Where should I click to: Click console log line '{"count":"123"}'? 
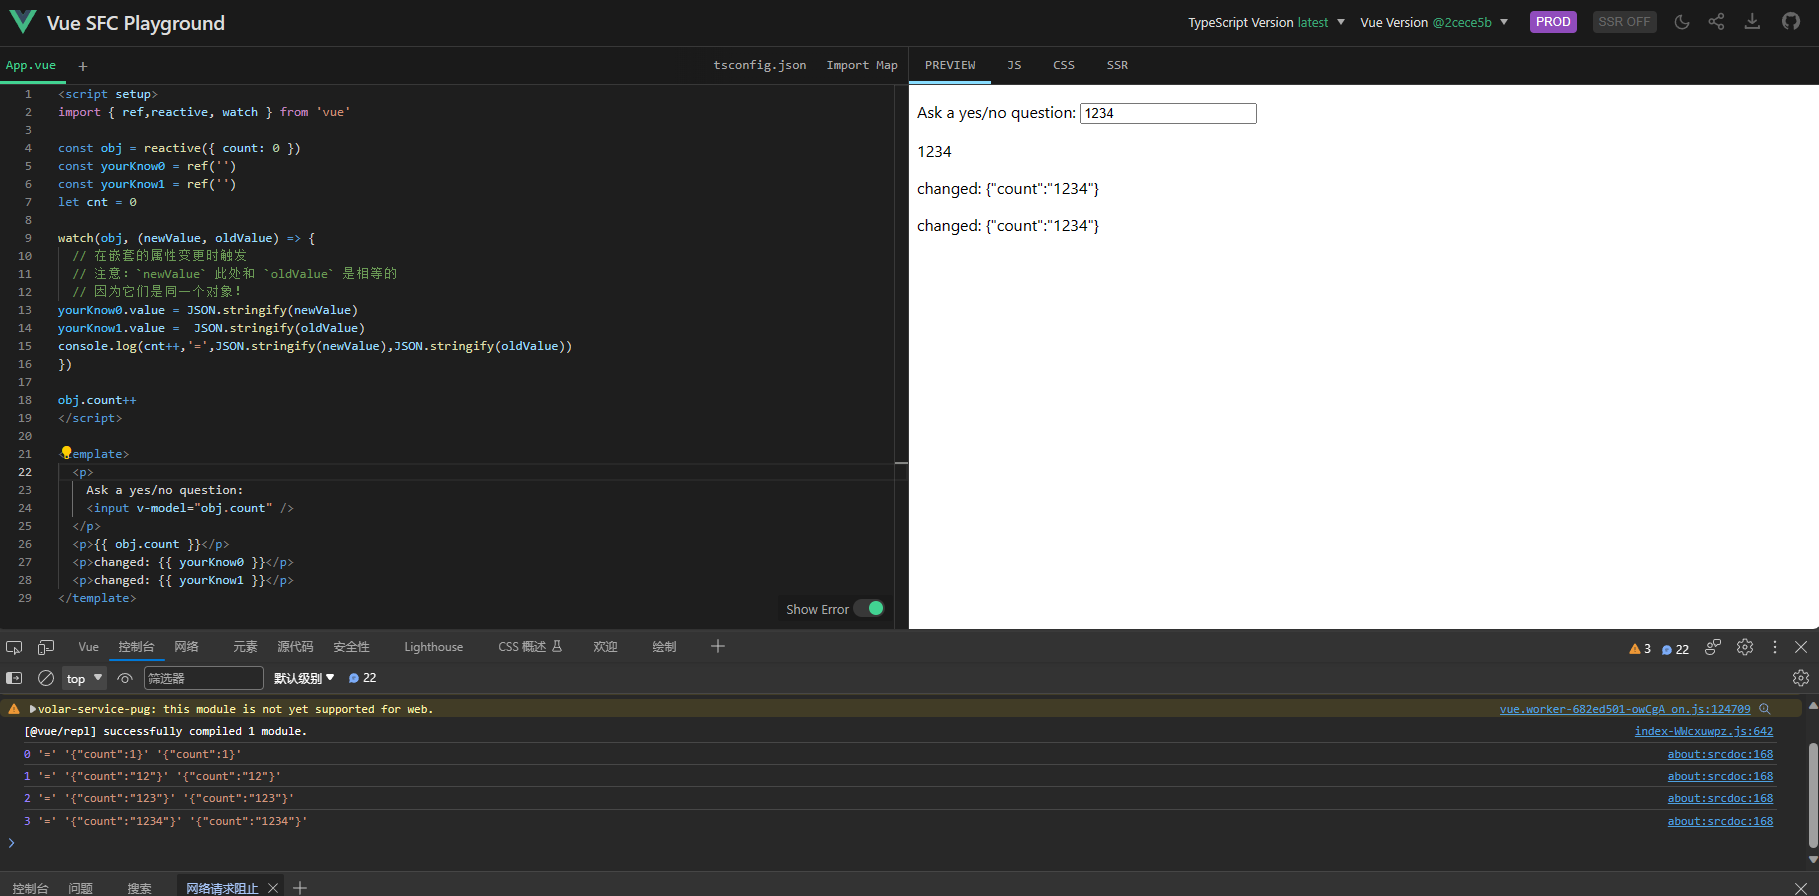click(x=898, y=799)
